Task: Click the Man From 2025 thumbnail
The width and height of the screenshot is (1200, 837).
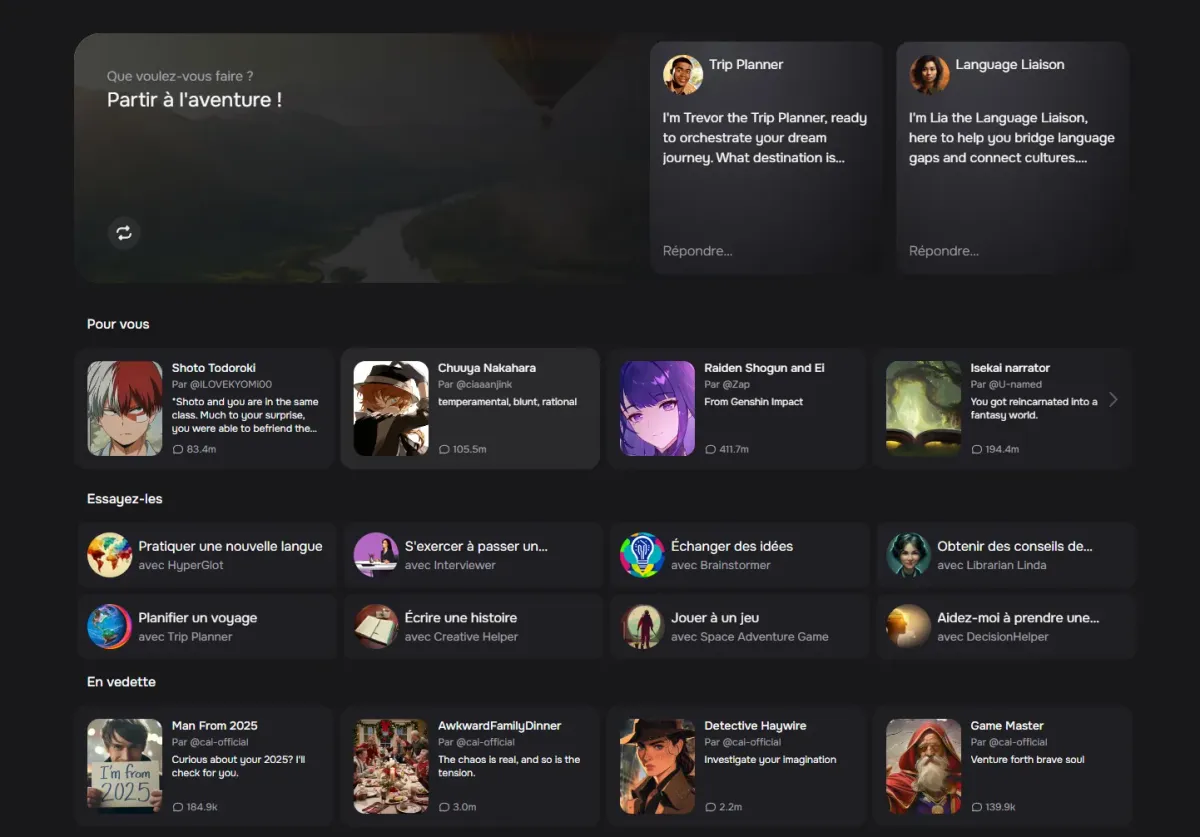Action: (124, 765)
